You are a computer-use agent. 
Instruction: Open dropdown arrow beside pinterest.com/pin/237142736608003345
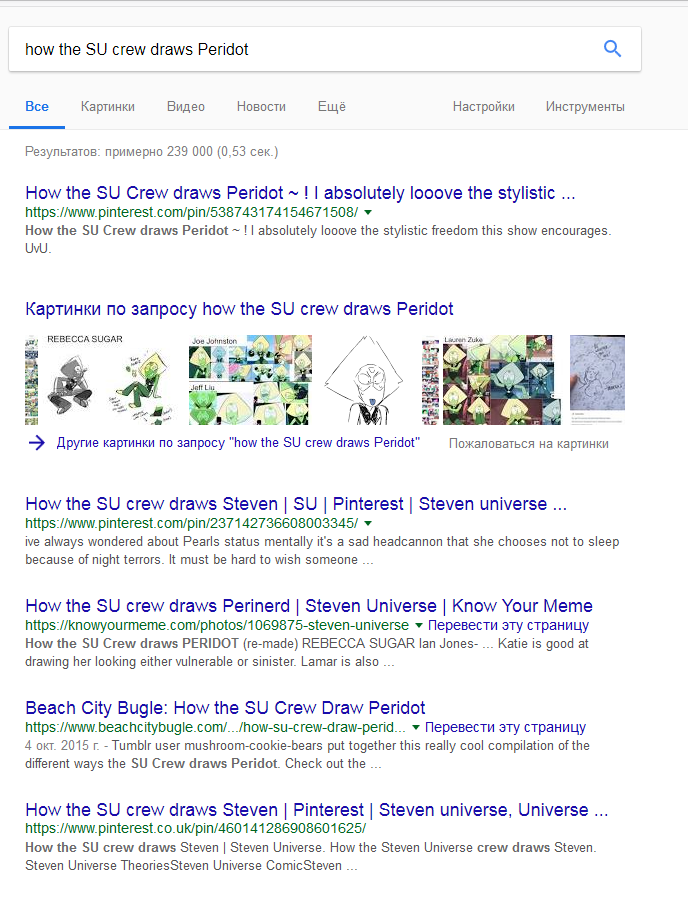[x=368, y=523]
